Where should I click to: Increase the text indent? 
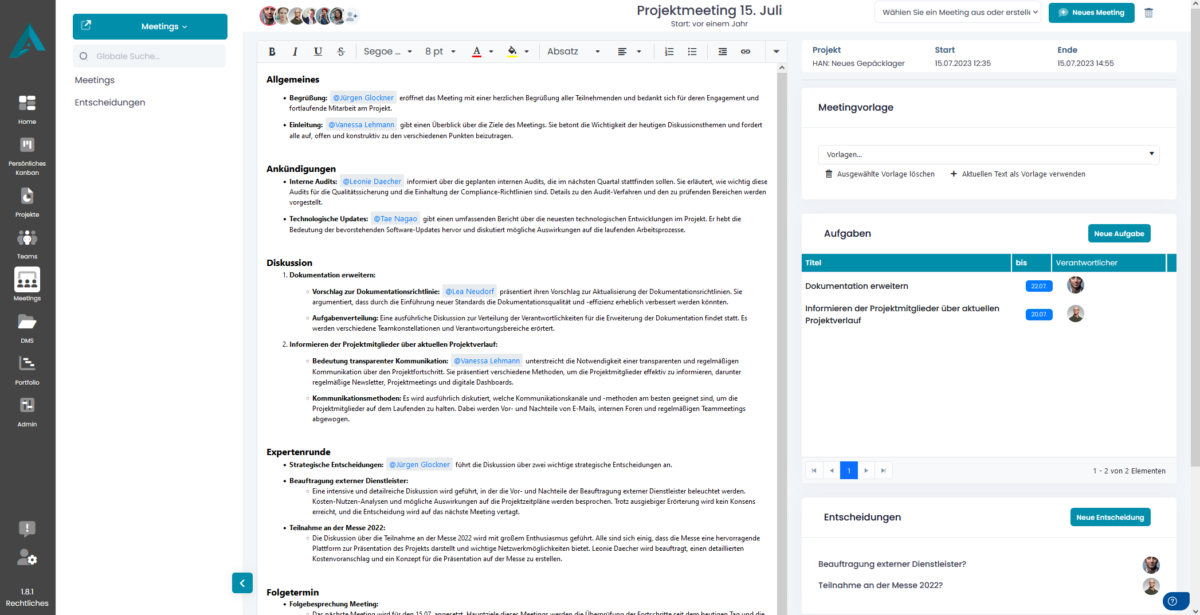click(x=721, y=51)
